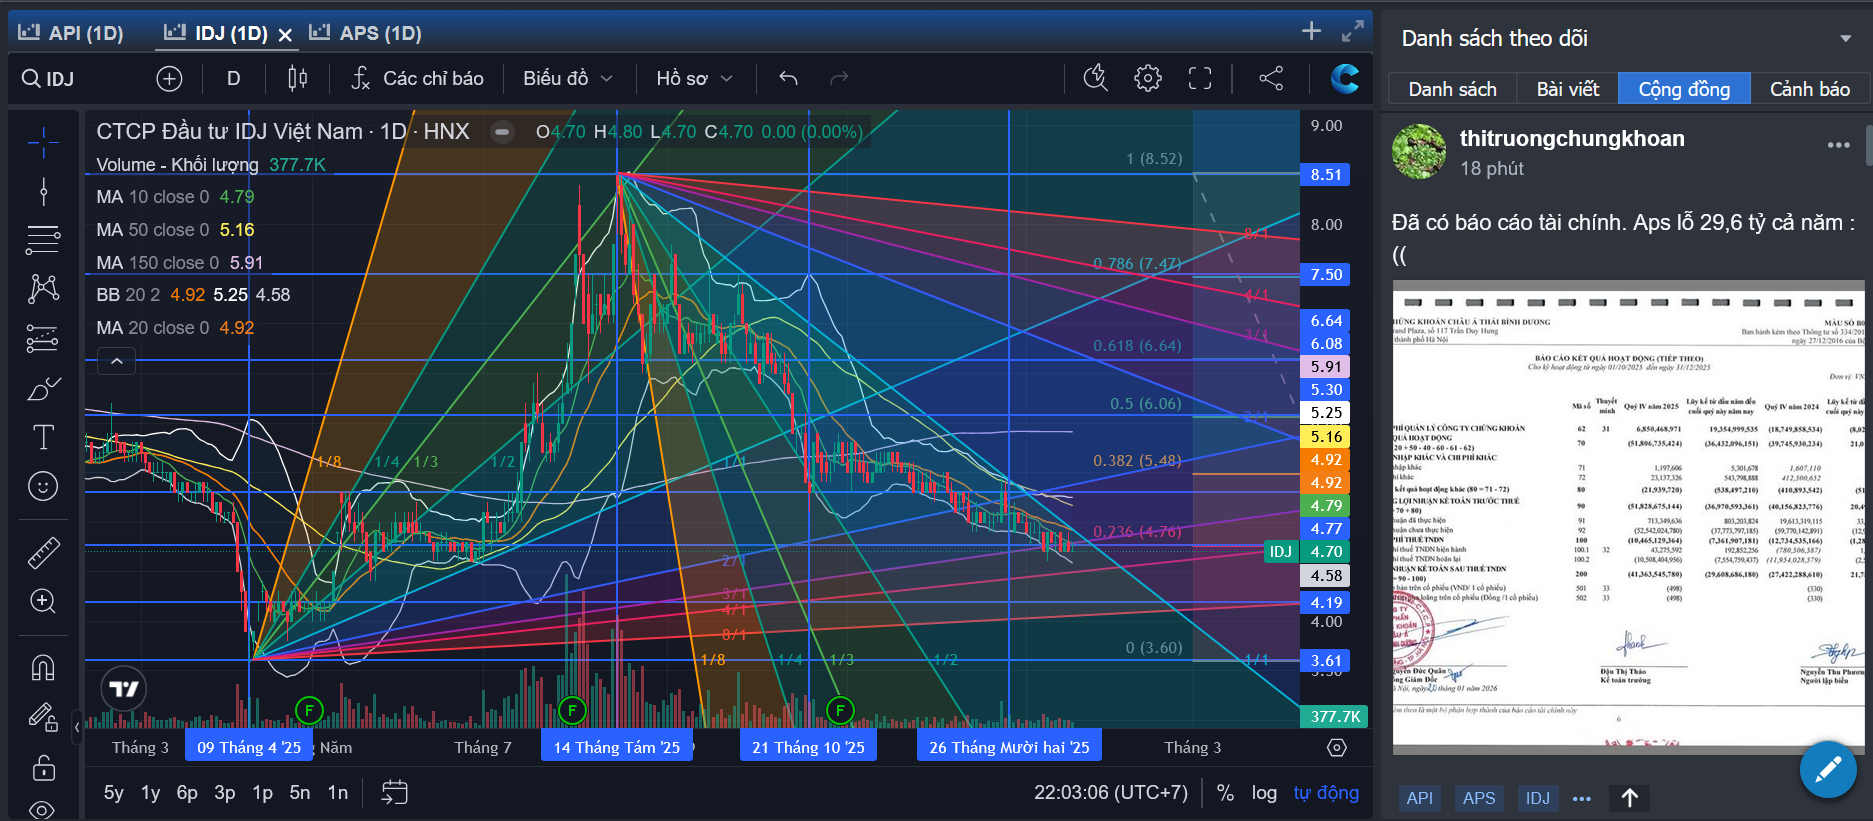Expand the Hồ sơ dropdown
This screenshot has height=821, width=1873.
694,79
